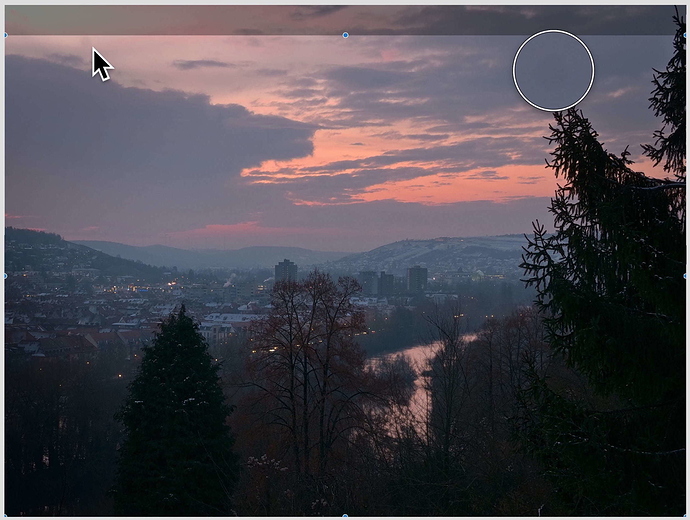The image size is (690, 520).
Task: Select the right-middle edge handle
Action: (686, 276)
